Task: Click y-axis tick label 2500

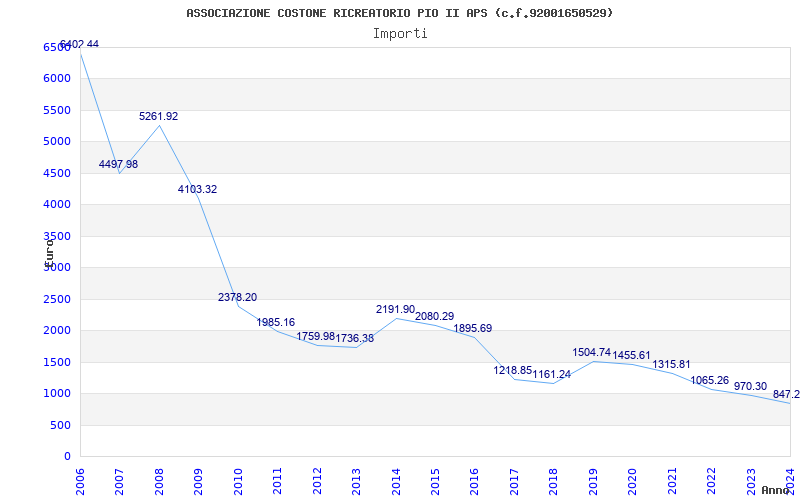Action: point(57,299)
